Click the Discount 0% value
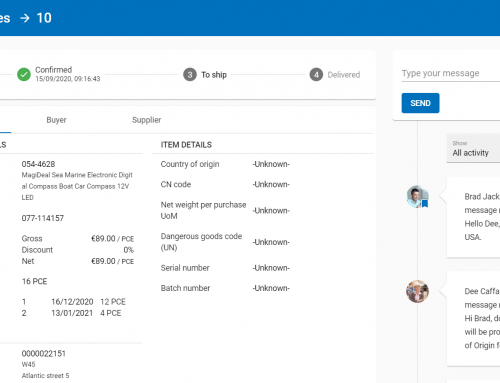Image resolution: width=500 pixels, height=383 pixels. pos(128,250)
